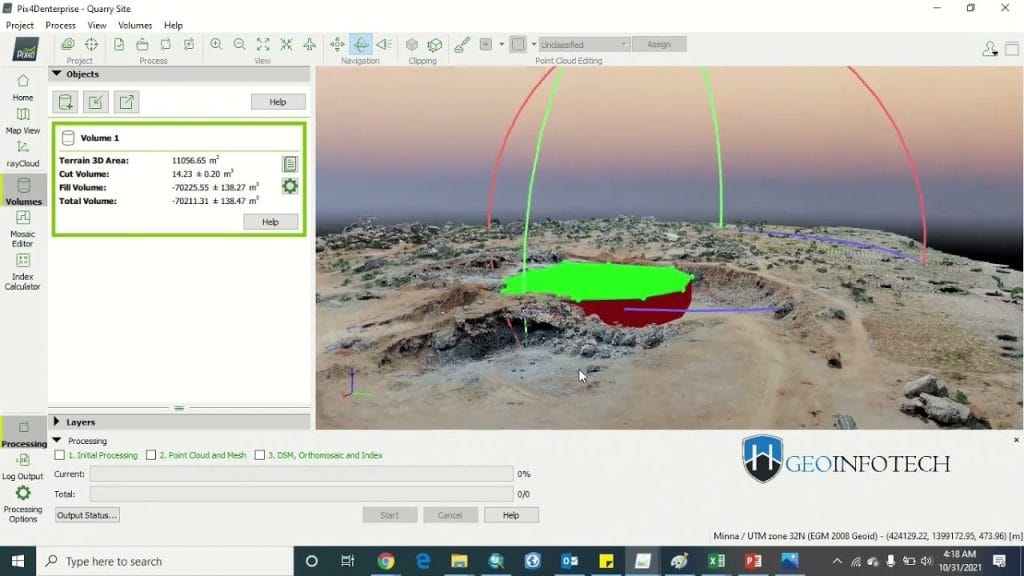Open the Unclassified point group dropdown
Viewport: 1024px width, 576px height.
(583, 44)
